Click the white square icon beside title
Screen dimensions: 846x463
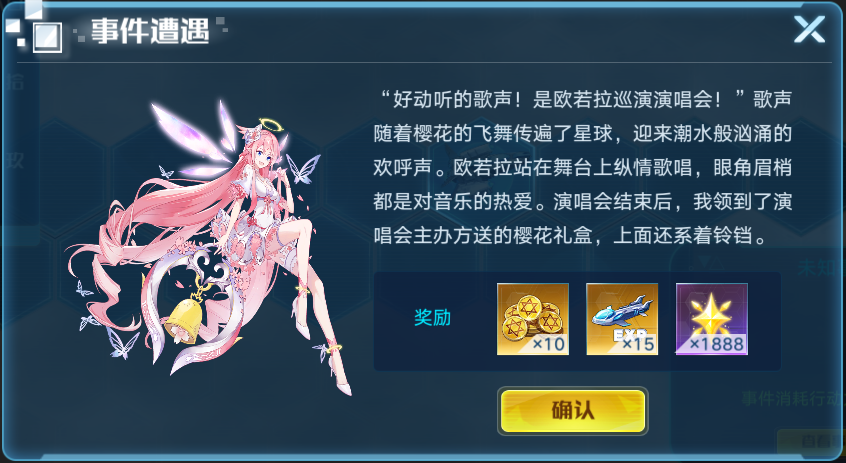[47, 37]
